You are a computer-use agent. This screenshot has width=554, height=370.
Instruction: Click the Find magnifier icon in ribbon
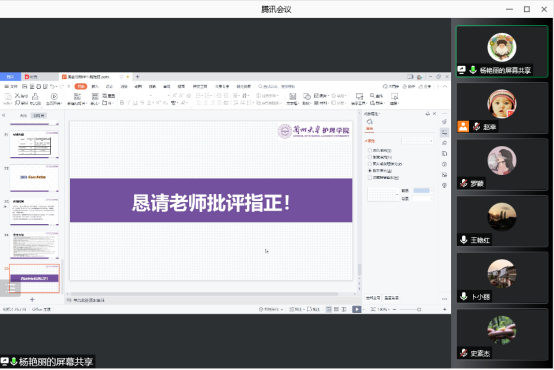pyautogui.click(x=372, y=95)
